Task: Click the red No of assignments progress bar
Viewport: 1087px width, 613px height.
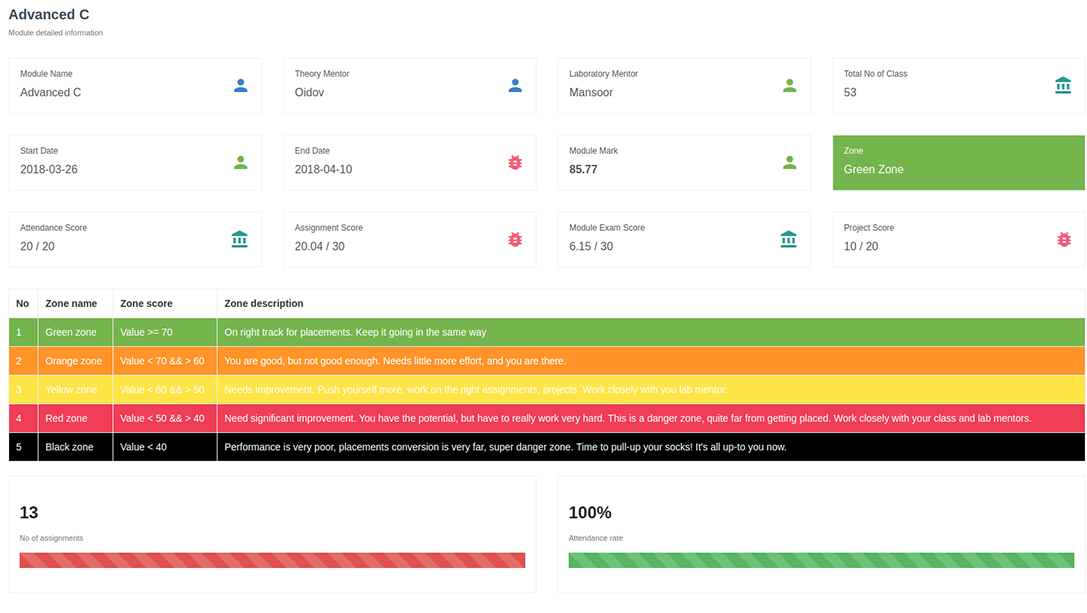Action: pos(272,560)
